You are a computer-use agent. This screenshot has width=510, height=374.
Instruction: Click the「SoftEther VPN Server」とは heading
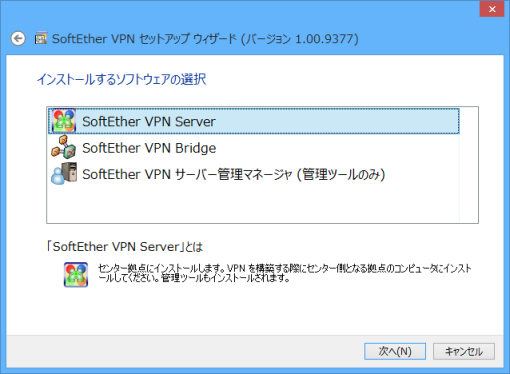click(125, 247)
